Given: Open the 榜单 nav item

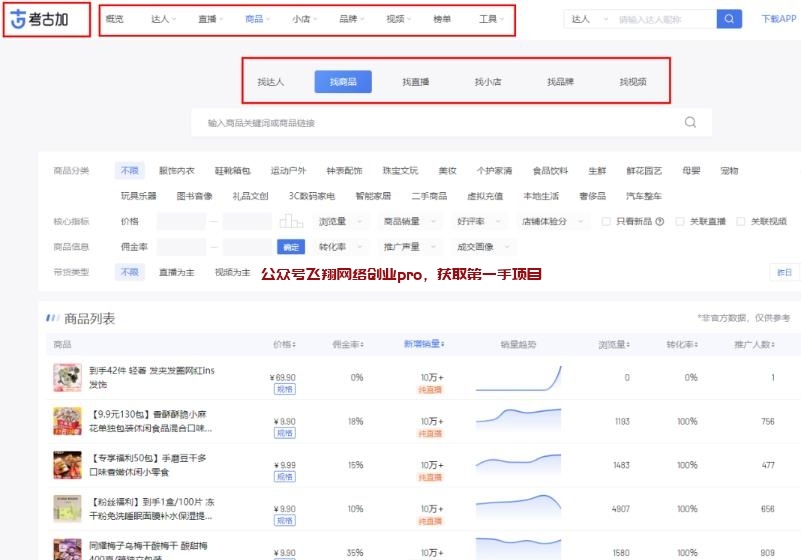Looking at the screenshot, I should (442, 19).
